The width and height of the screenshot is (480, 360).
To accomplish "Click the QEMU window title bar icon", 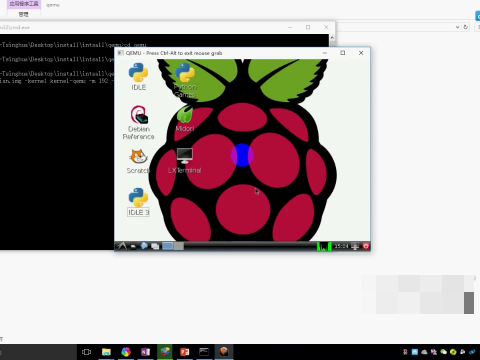I will [x=120, y=53].
